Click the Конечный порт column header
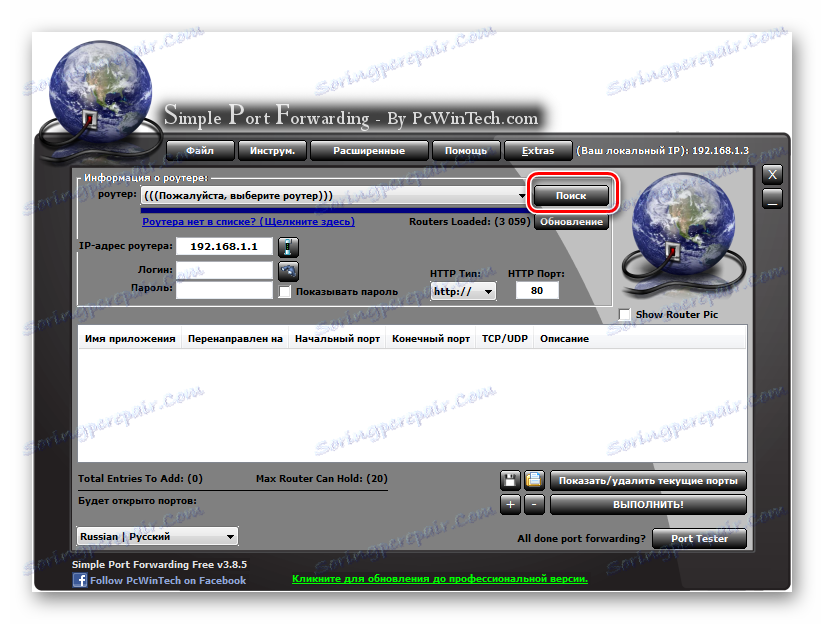824x624 pixels. [430, 339]
